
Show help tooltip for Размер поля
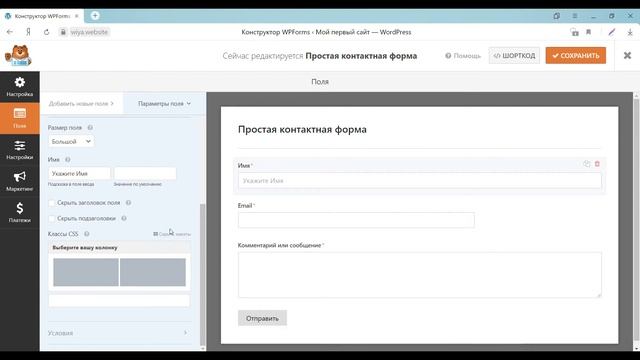tap(90, 128)
